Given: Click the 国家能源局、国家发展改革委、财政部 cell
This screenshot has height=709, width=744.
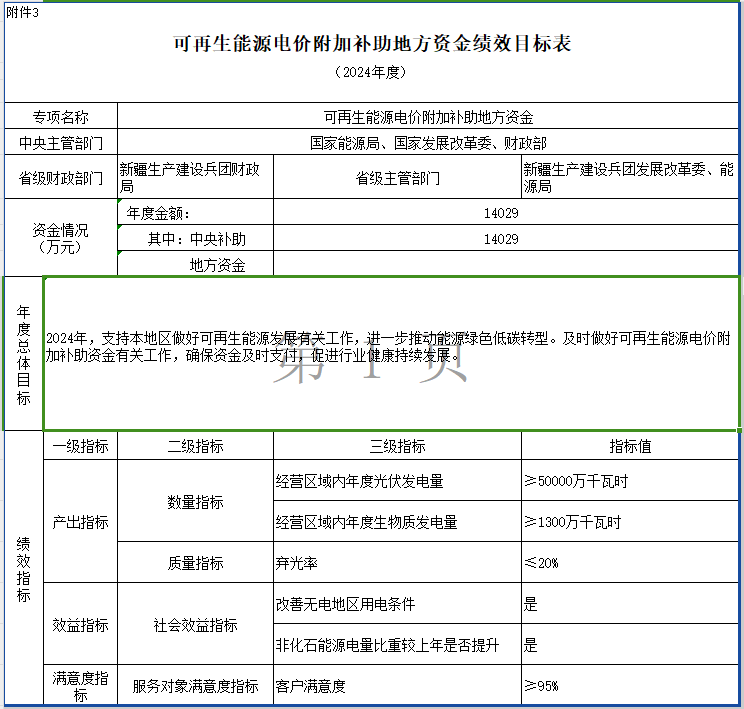Looking at the screenshot, I should 428,143.
